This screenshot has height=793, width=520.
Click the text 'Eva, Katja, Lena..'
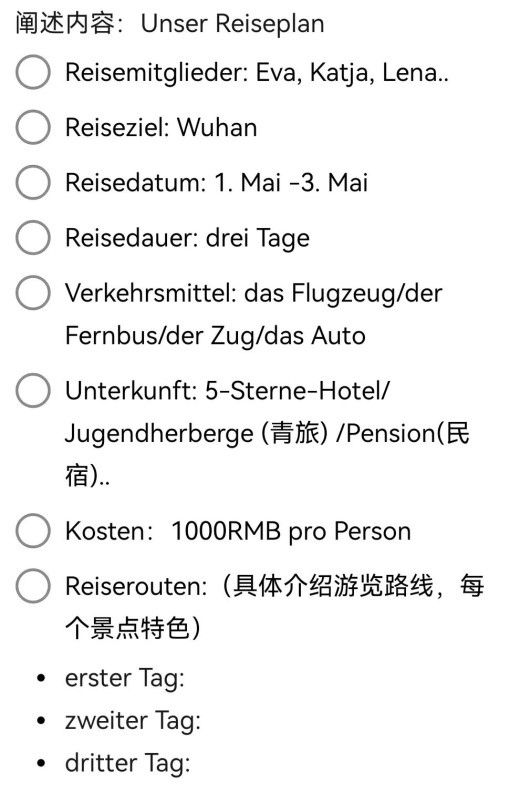click(x=352, y=73)
